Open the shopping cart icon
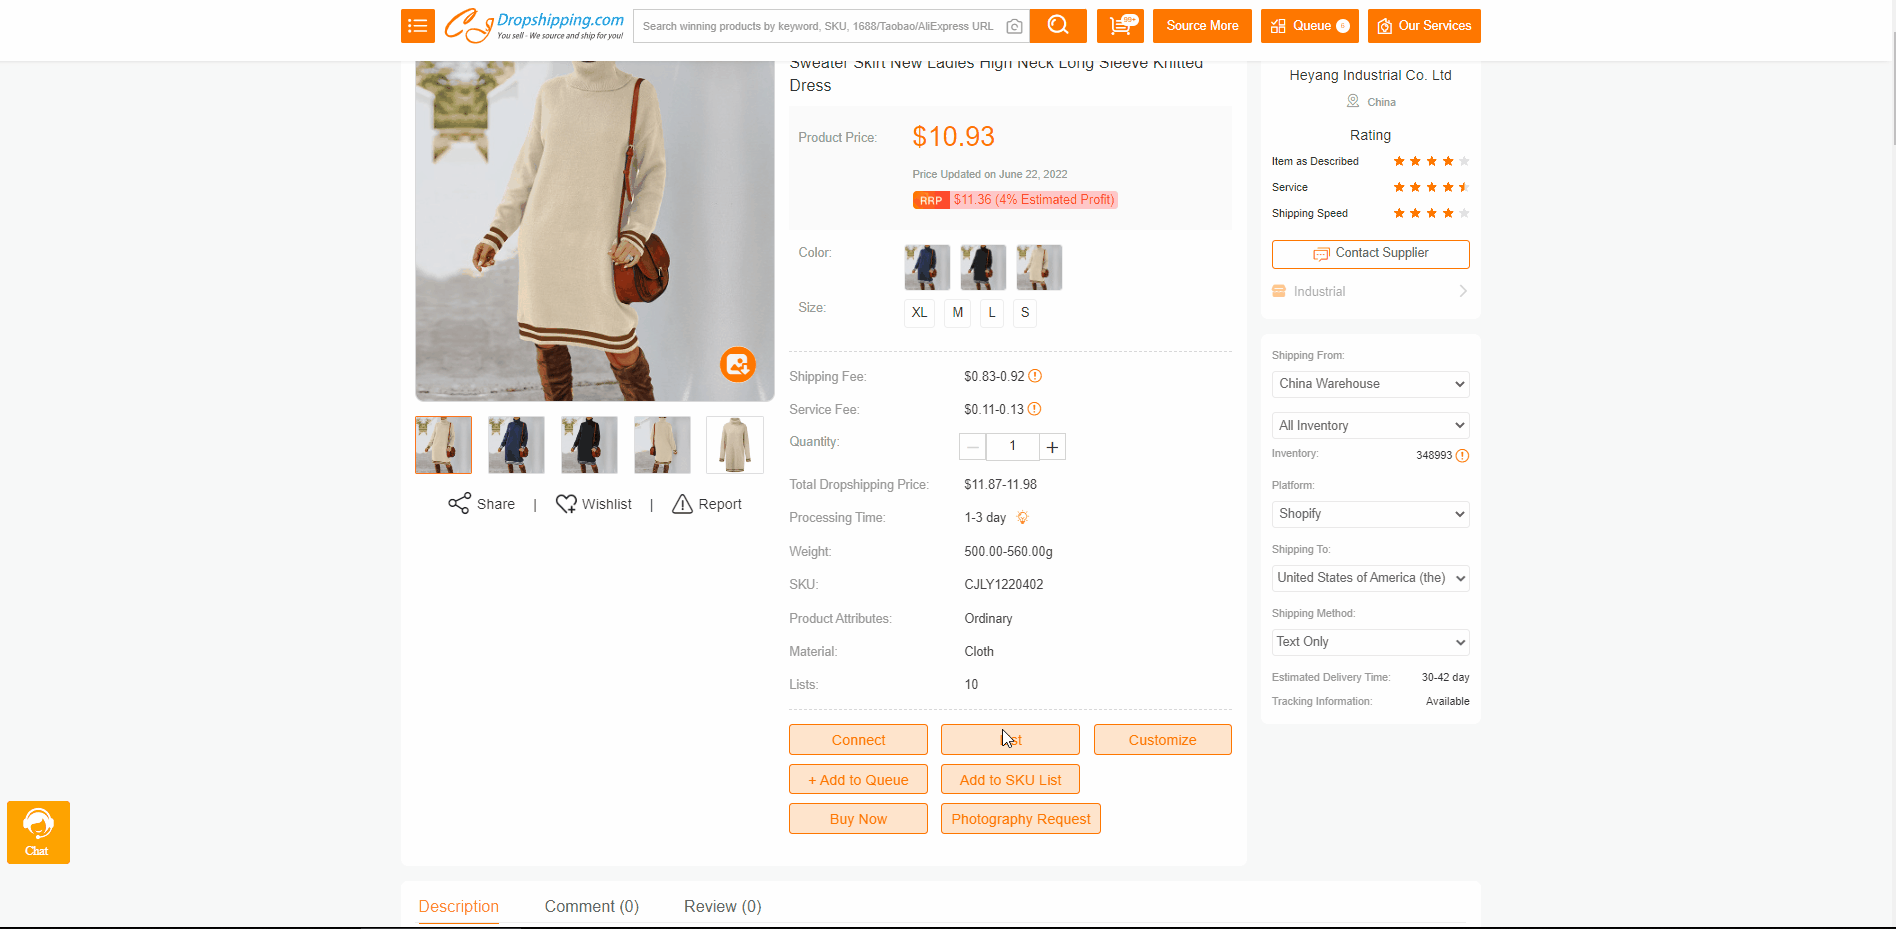 (1120, 26)
